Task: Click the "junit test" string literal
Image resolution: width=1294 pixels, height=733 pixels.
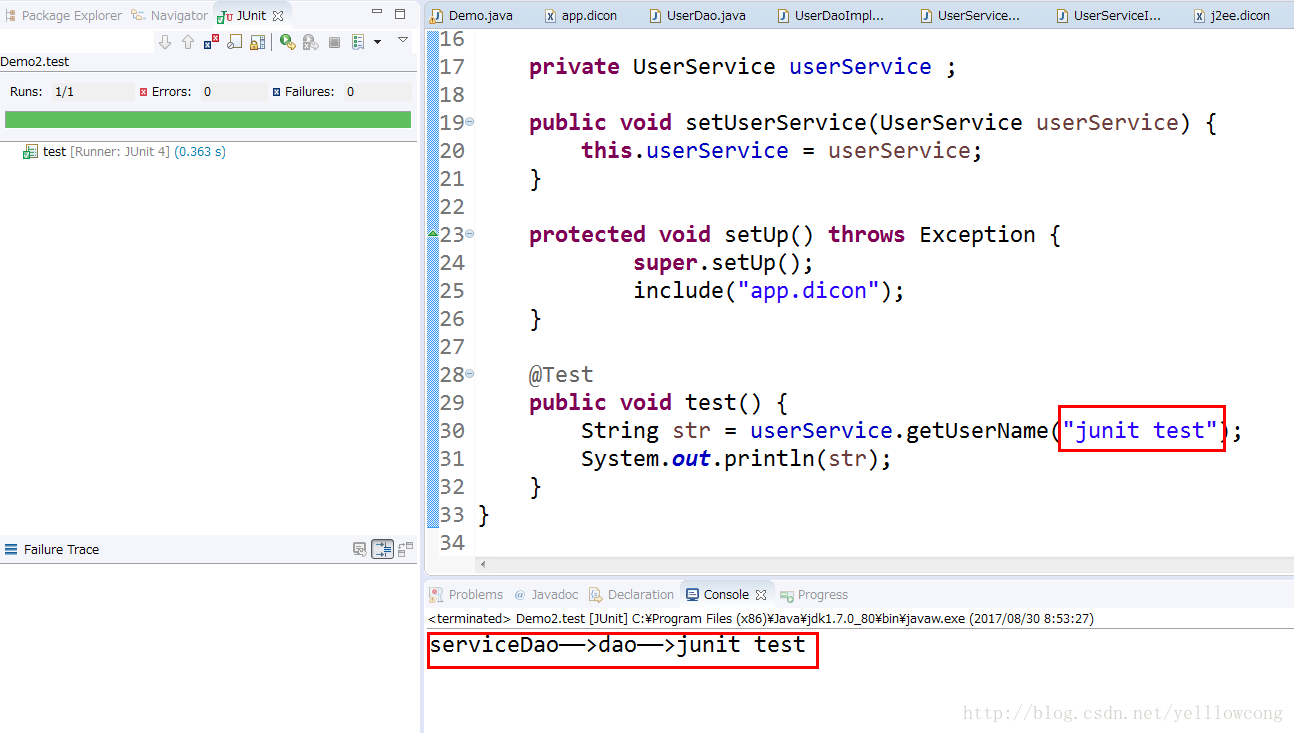Action: [1141, 430]
